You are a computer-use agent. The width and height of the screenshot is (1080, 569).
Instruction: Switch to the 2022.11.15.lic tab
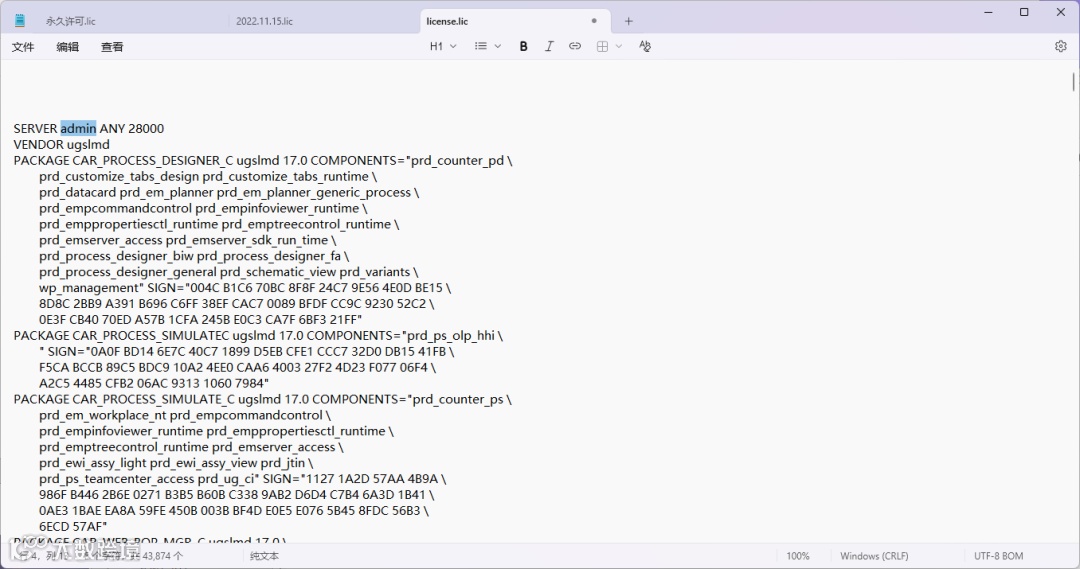(x=264, y=21)
